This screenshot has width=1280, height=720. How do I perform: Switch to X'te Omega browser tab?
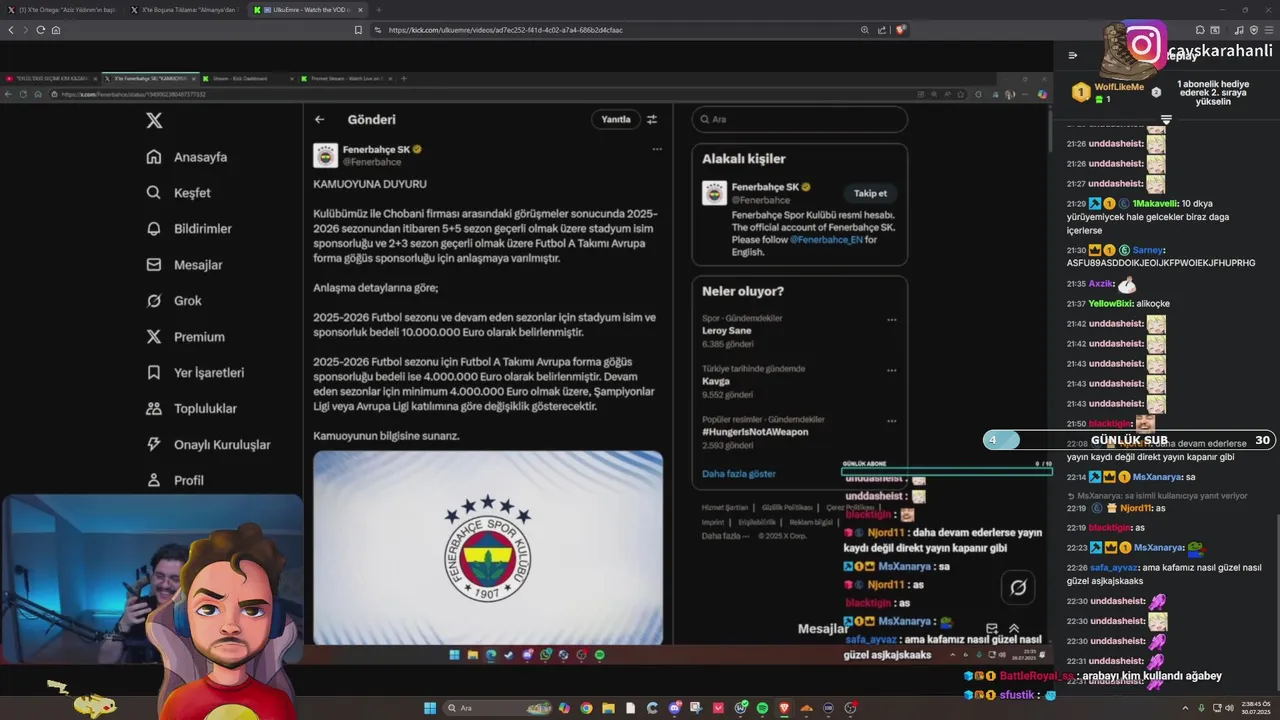tap(62, 9)
